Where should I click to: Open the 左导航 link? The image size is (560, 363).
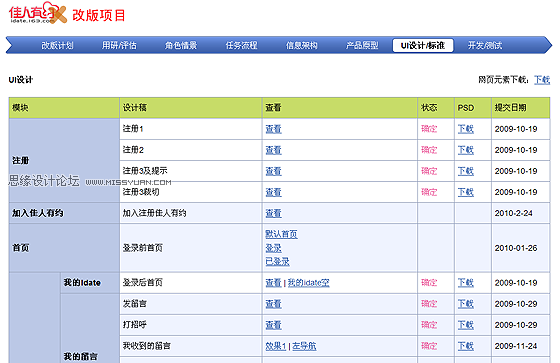point(304,346)
